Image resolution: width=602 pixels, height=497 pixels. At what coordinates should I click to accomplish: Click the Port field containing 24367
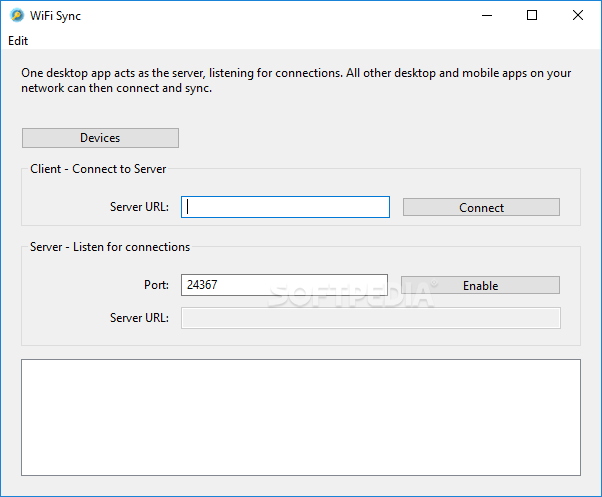point(284,285)
